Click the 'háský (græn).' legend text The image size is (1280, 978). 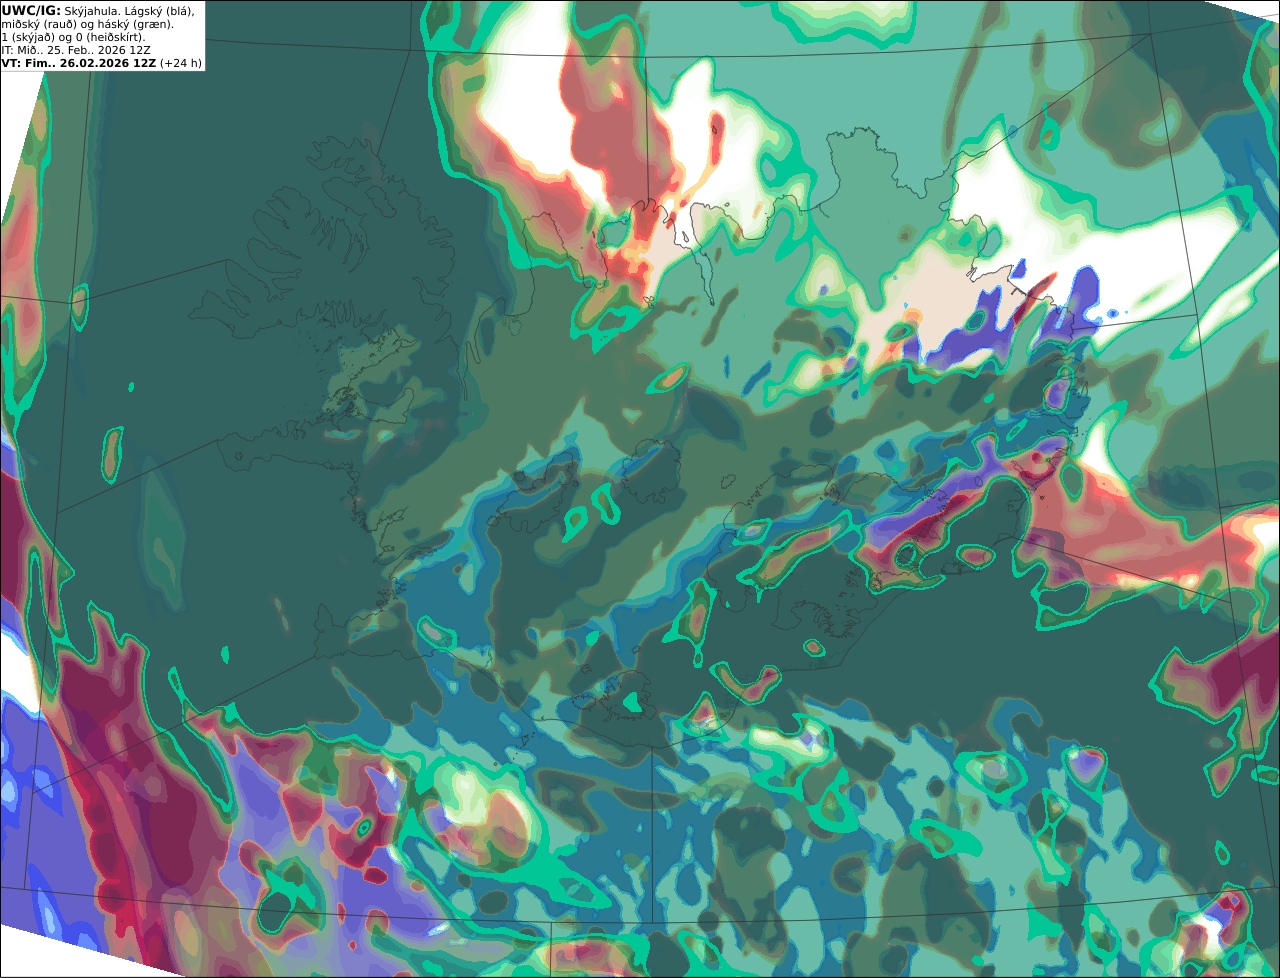pyautogui.click(x=135, y=25)
